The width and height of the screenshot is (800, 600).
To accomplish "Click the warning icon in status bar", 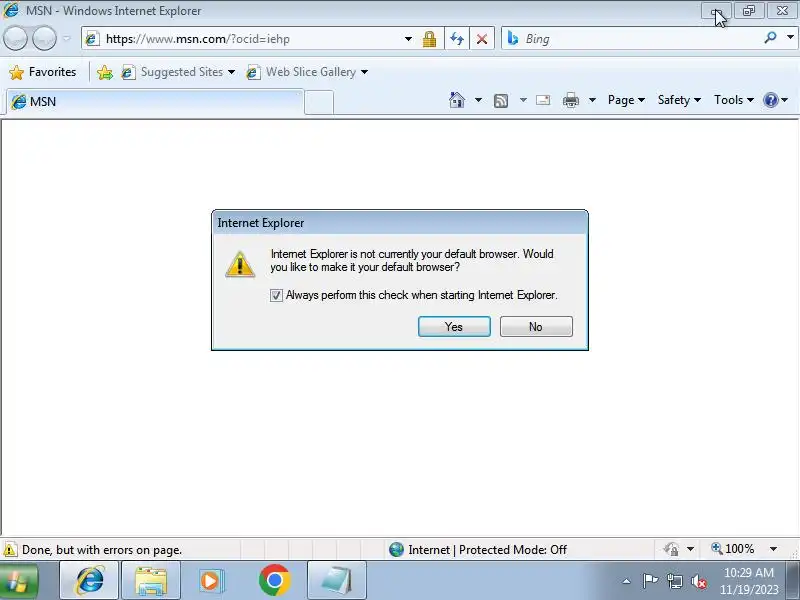I will tap(10, 549).
